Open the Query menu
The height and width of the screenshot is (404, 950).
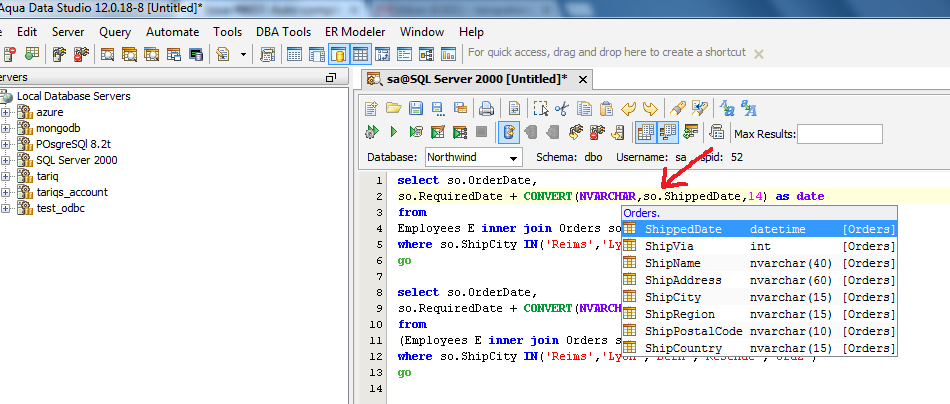click(x=115, y=32)
